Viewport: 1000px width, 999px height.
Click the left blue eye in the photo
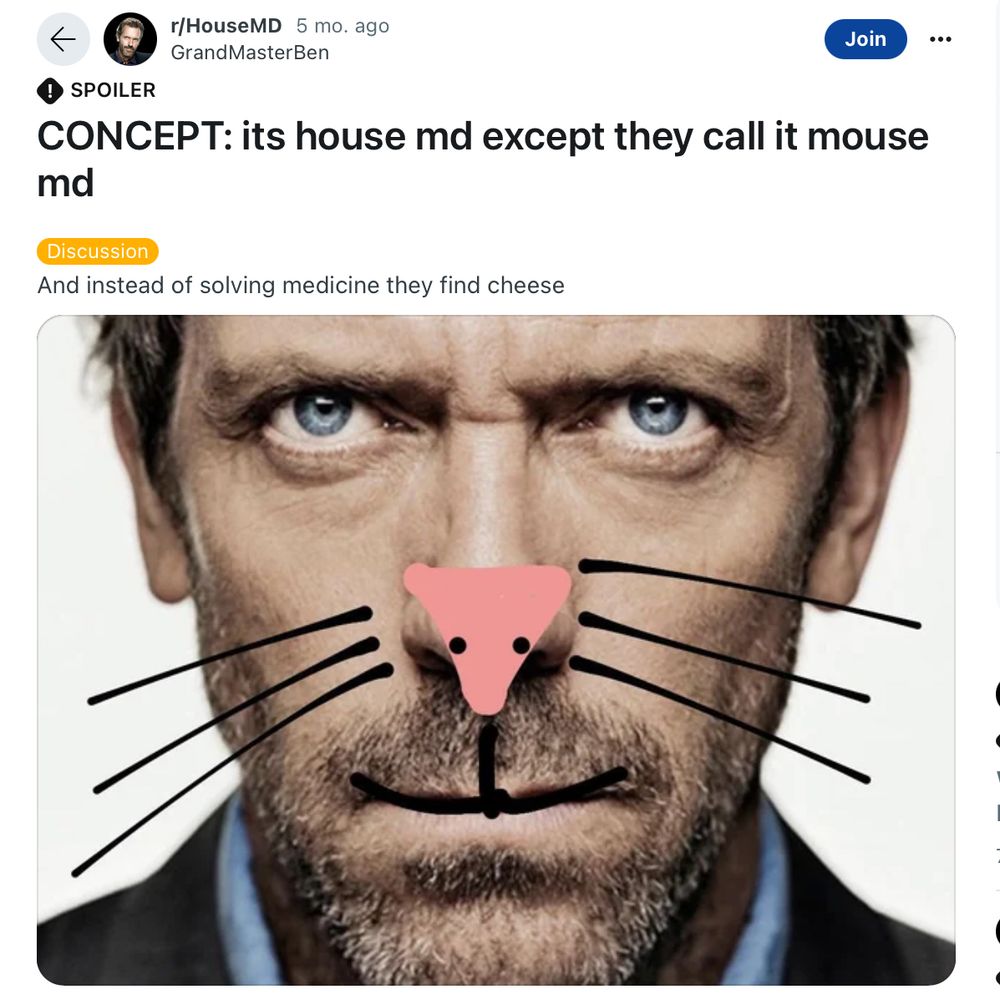point(323,412)
